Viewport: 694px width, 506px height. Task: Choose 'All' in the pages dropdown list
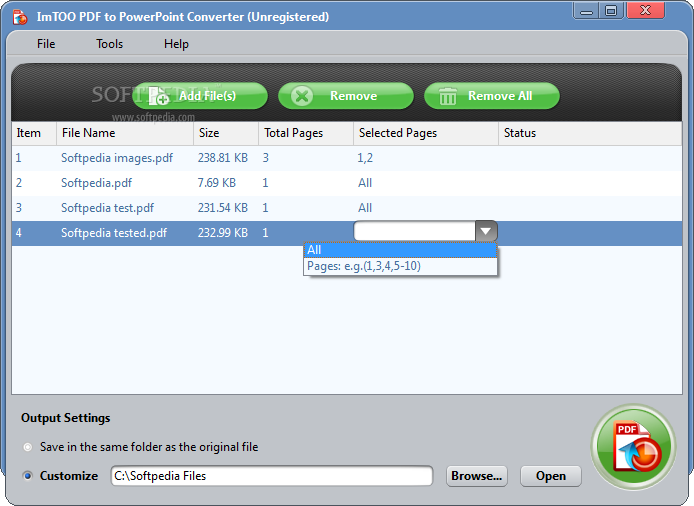[401, 250]
